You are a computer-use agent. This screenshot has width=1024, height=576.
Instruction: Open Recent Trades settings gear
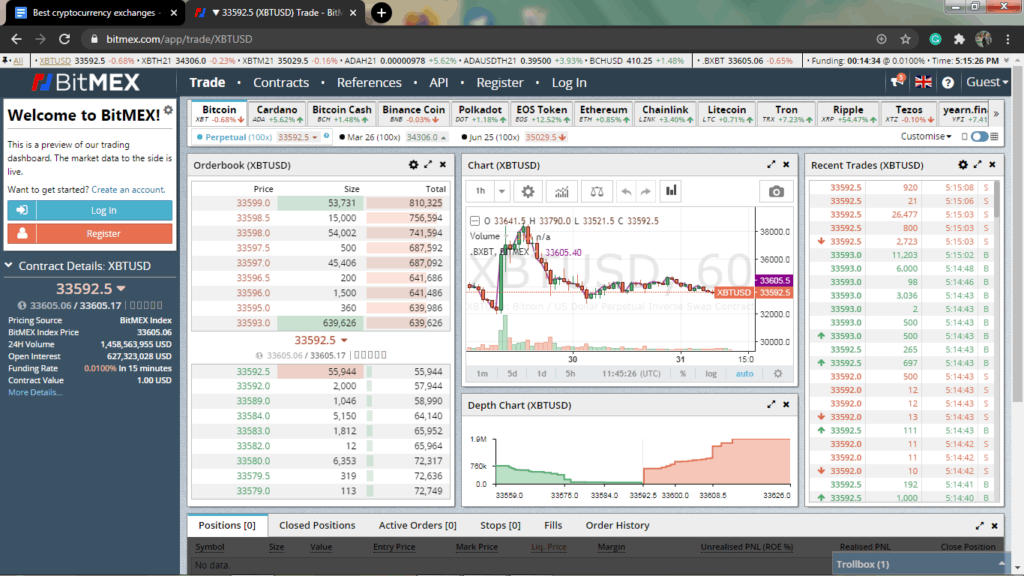(963, 165)
